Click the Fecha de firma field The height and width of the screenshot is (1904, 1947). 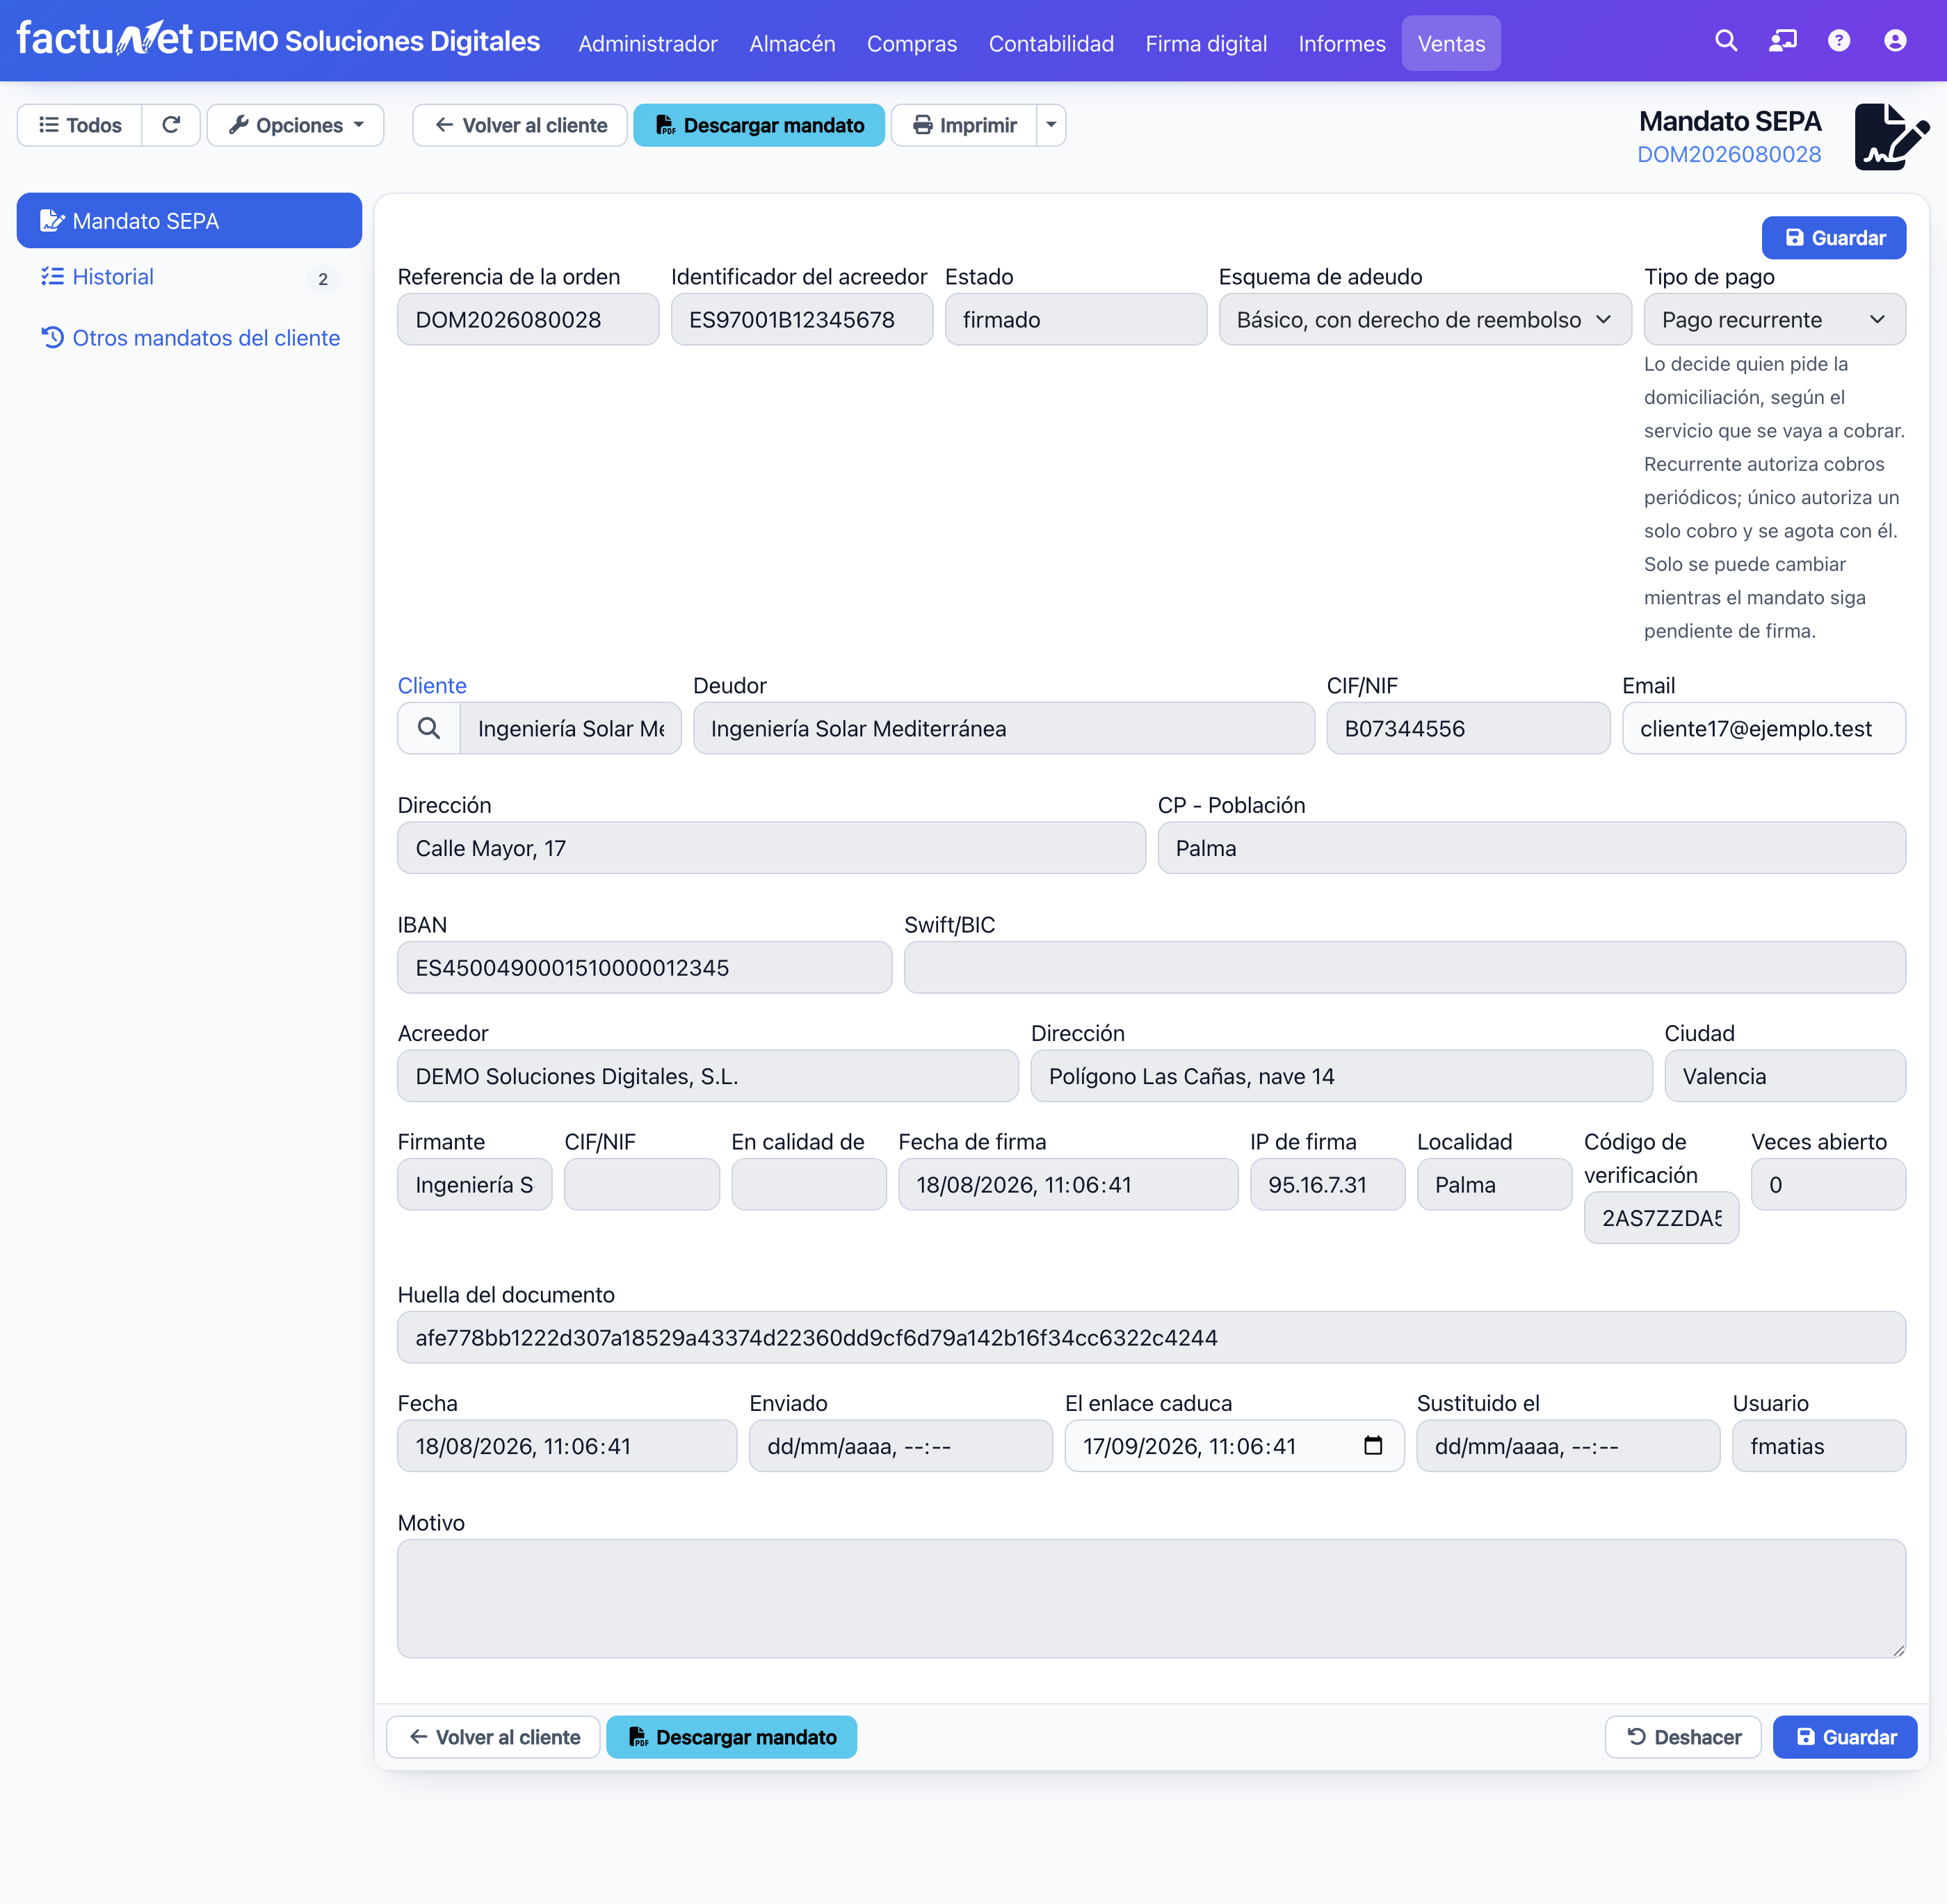coord(1068,1184)
